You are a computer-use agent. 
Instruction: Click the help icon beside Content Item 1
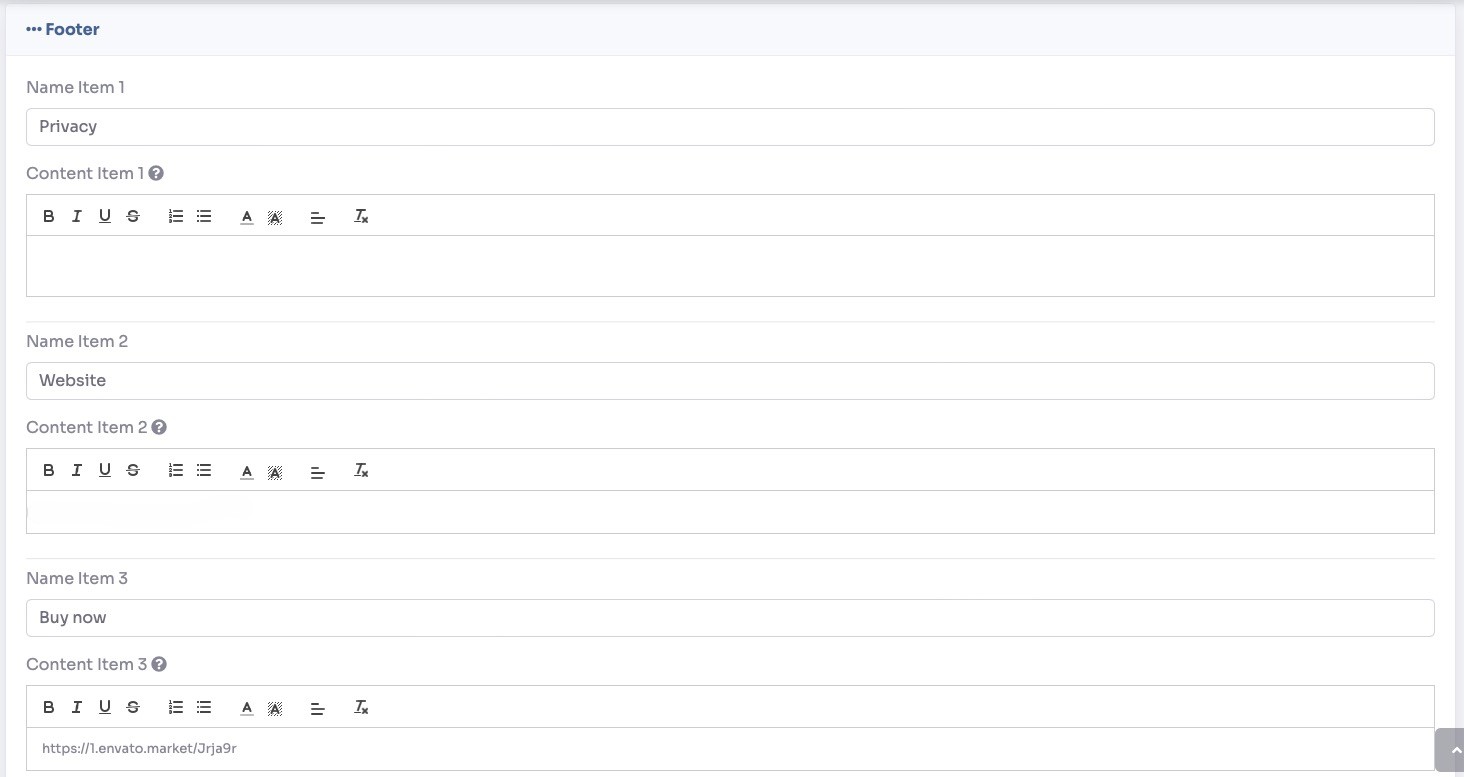coord(156,173)
